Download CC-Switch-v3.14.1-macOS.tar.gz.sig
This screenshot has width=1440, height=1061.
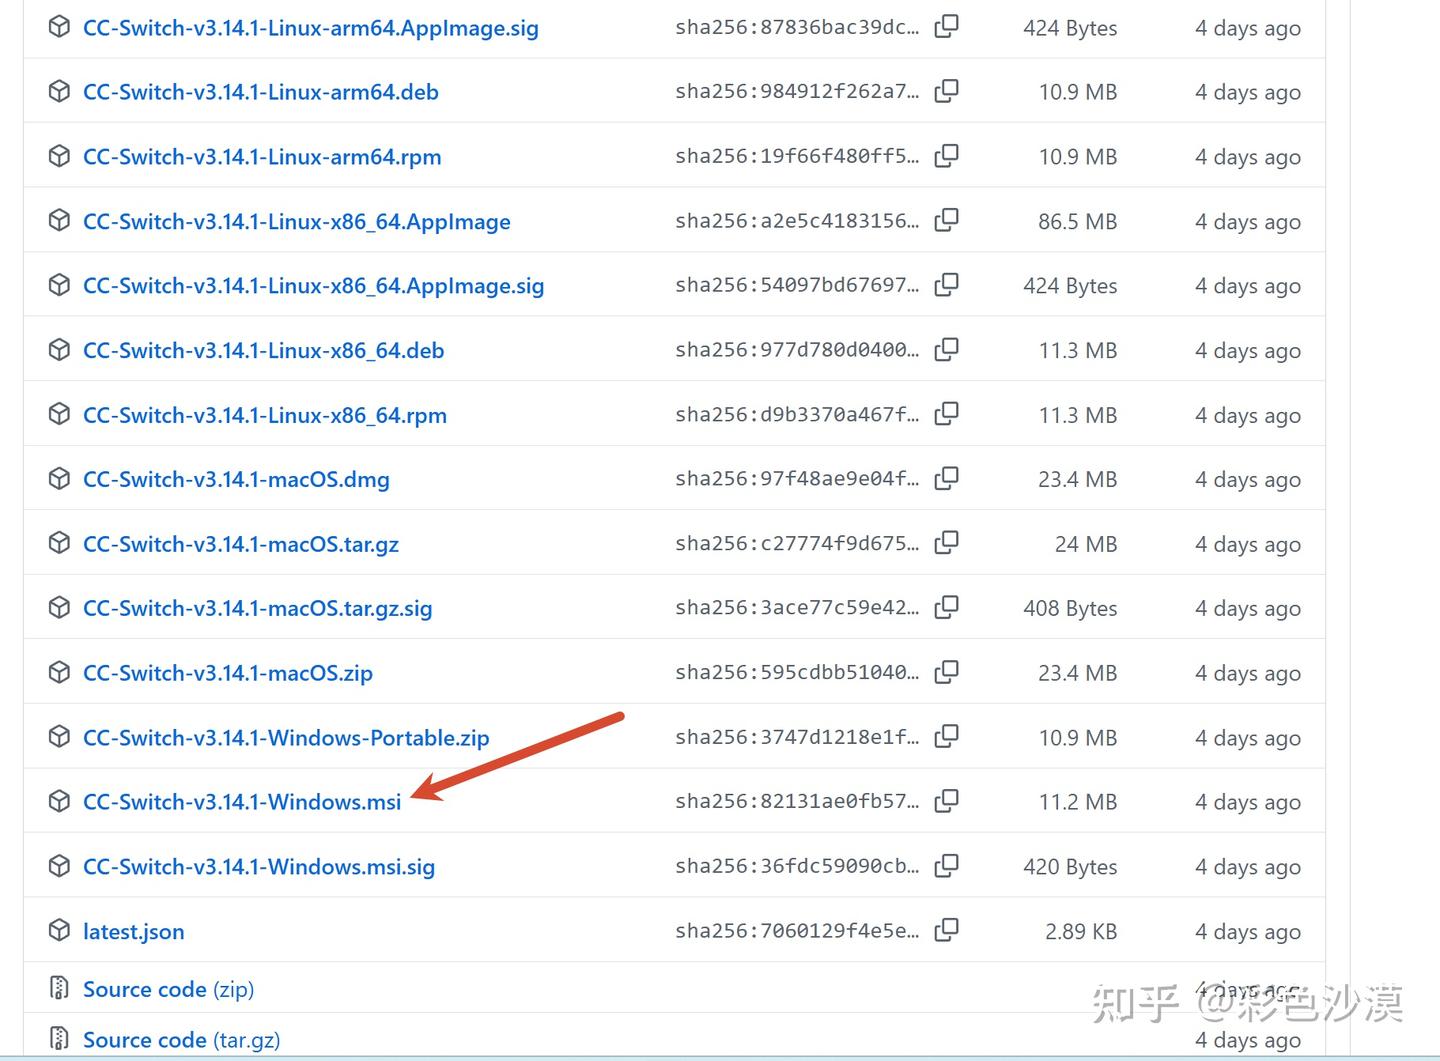click(258, 608)
